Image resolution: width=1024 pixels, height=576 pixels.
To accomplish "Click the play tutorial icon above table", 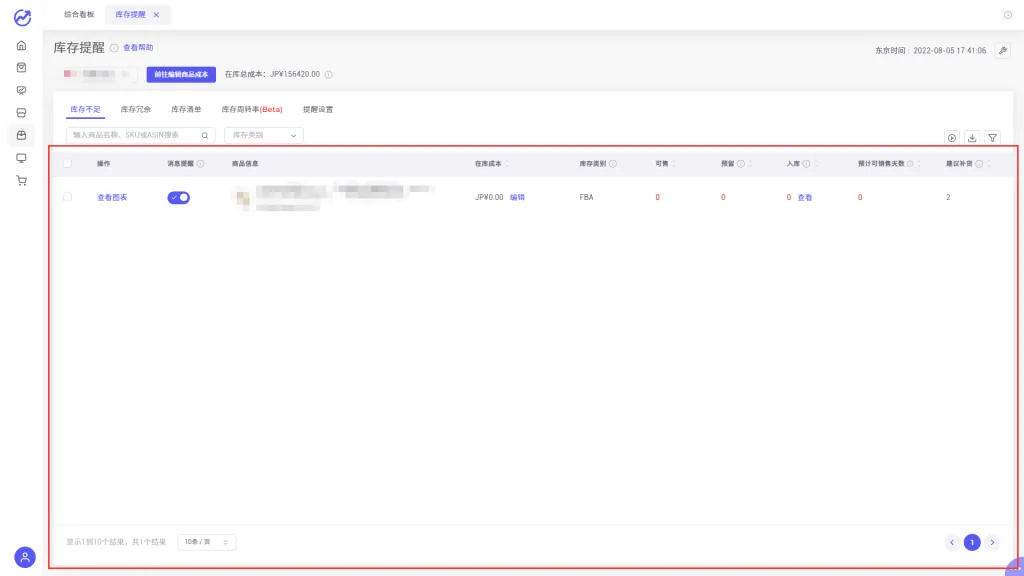I will tap(952, 138).
